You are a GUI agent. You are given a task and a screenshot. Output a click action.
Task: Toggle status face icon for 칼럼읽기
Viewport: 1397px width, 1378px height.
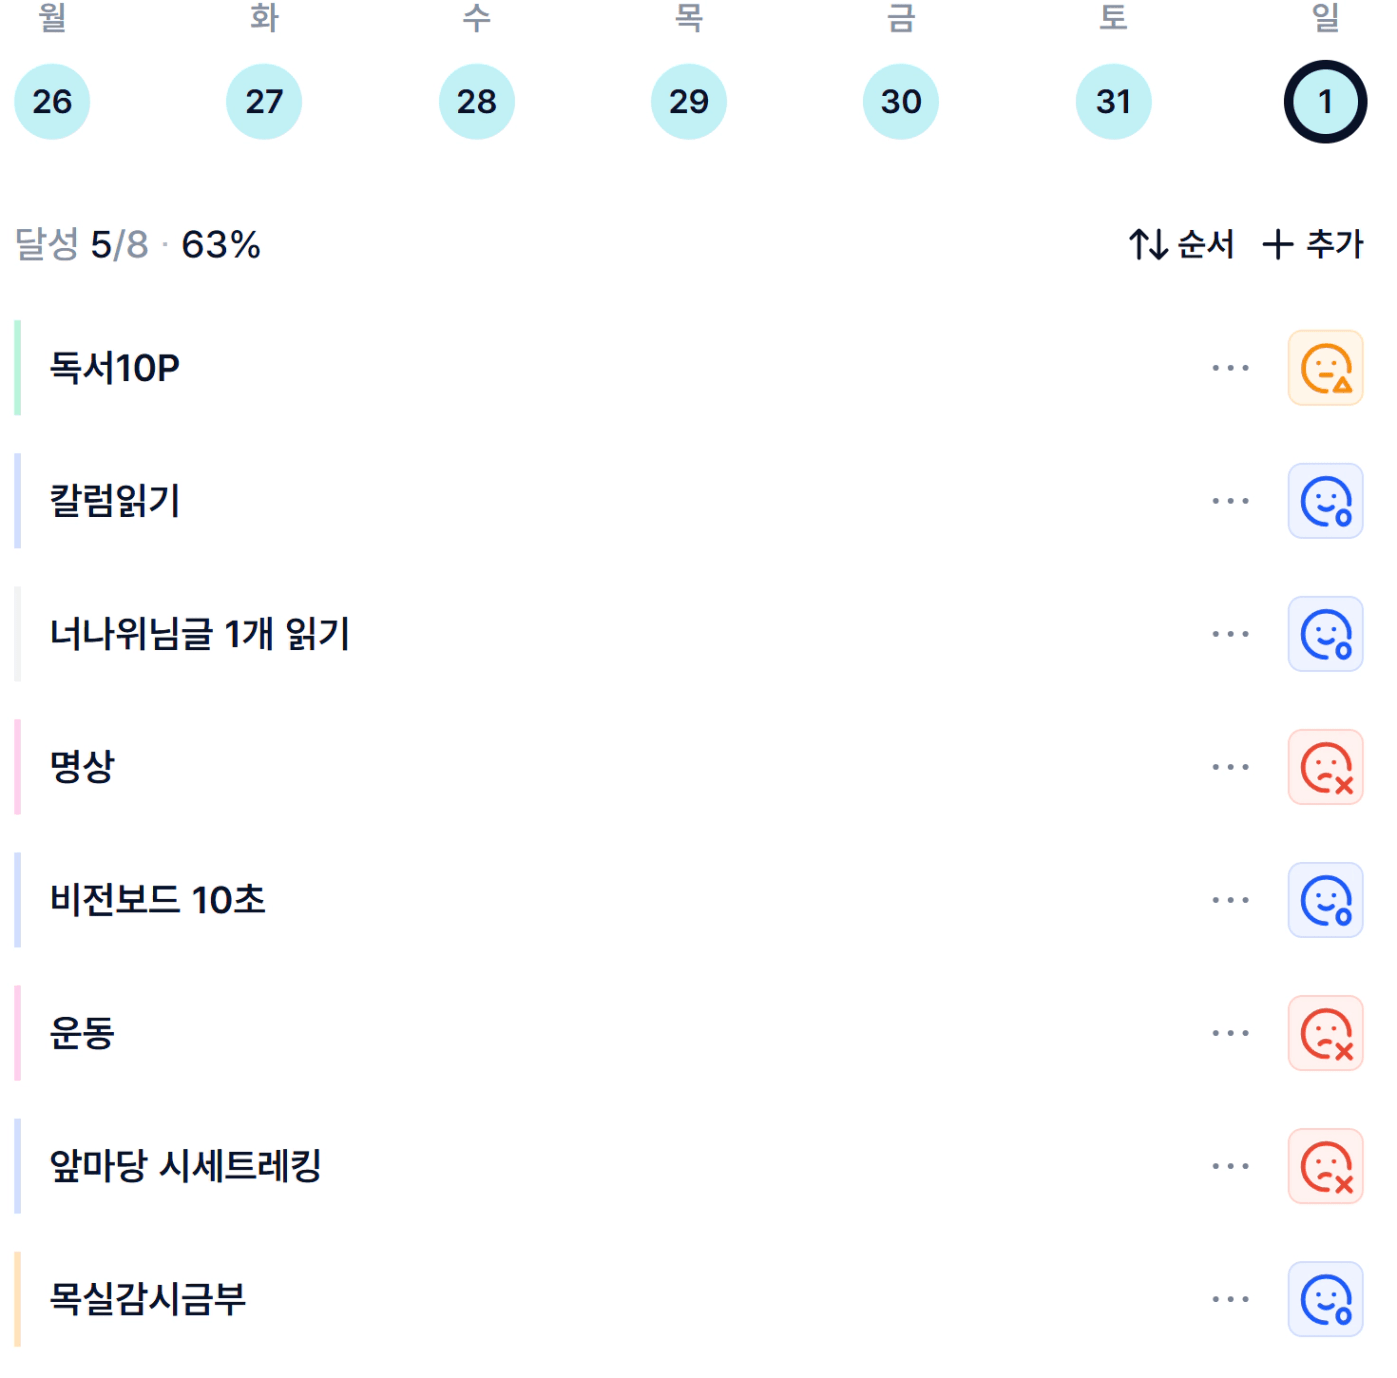tap(1325, 501)
